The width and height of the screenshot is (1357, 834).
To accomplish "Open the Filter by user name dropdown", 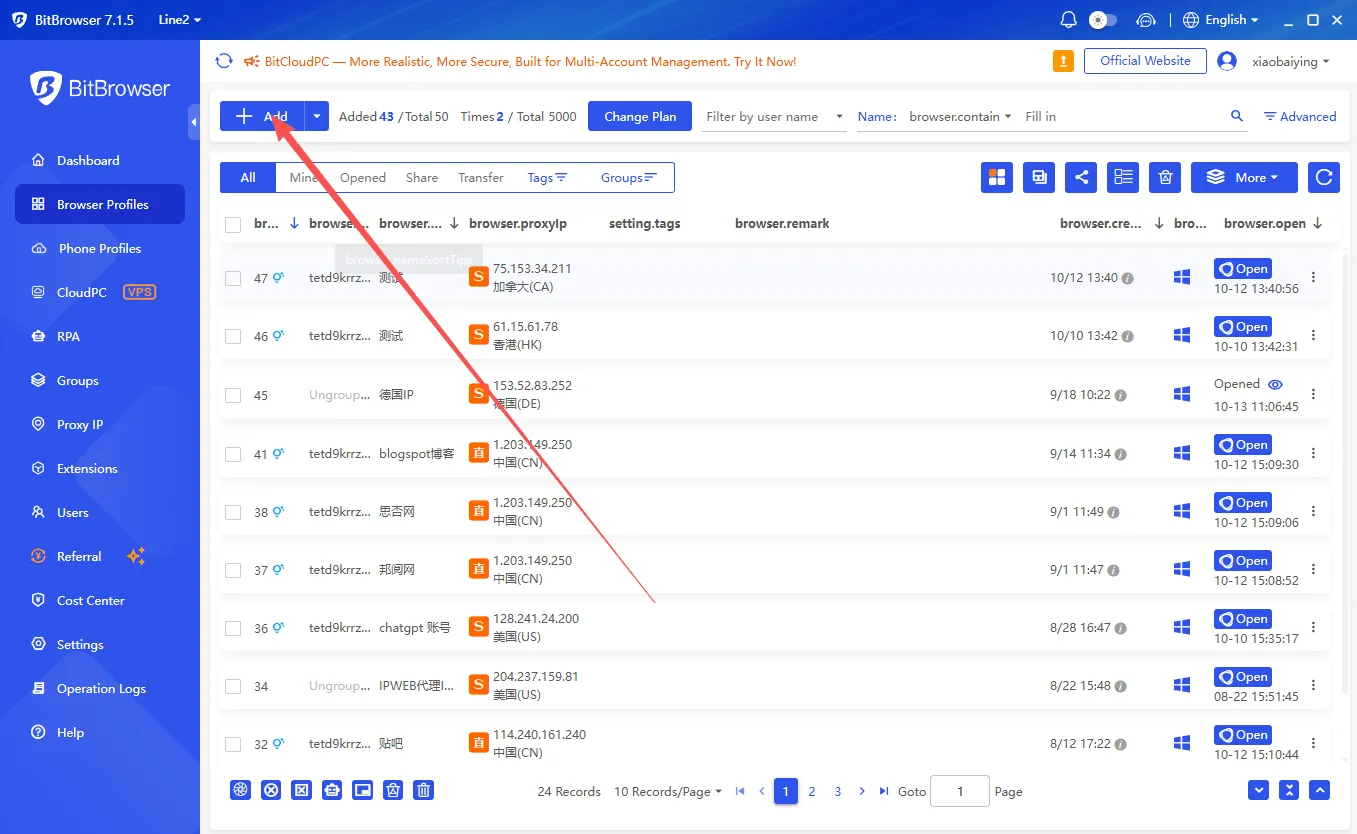I will 775,116.
